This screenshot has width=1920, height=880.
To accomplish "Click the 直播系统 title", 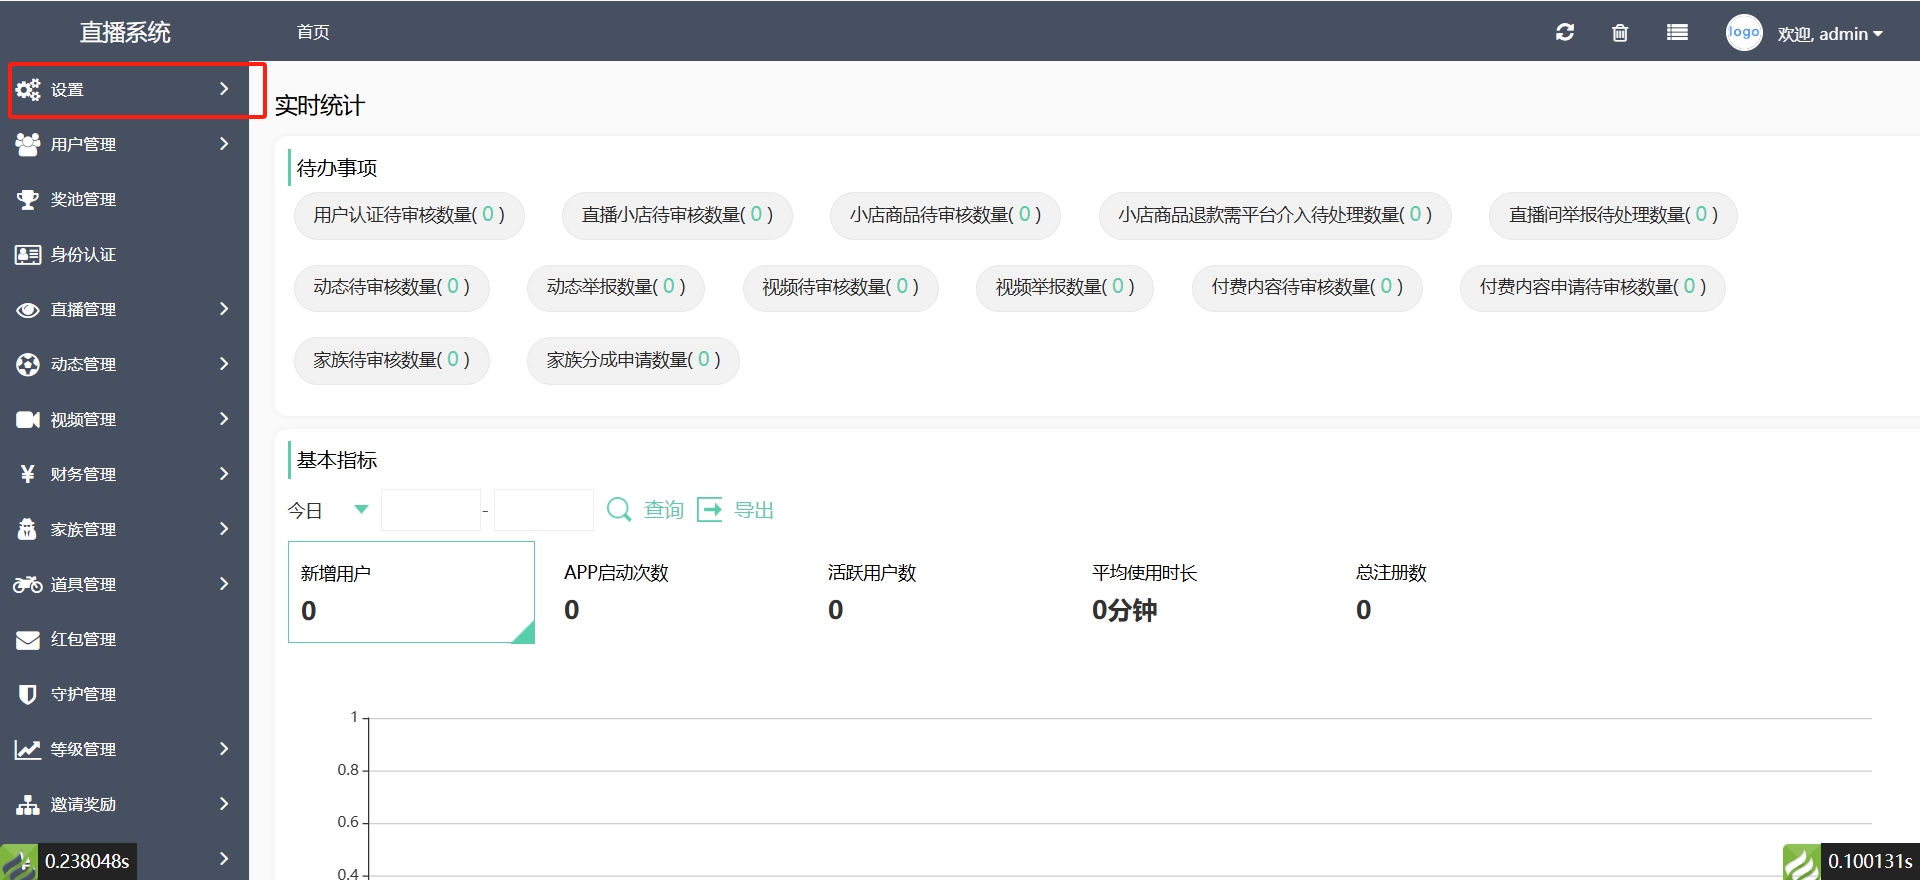I will (125, 32).
